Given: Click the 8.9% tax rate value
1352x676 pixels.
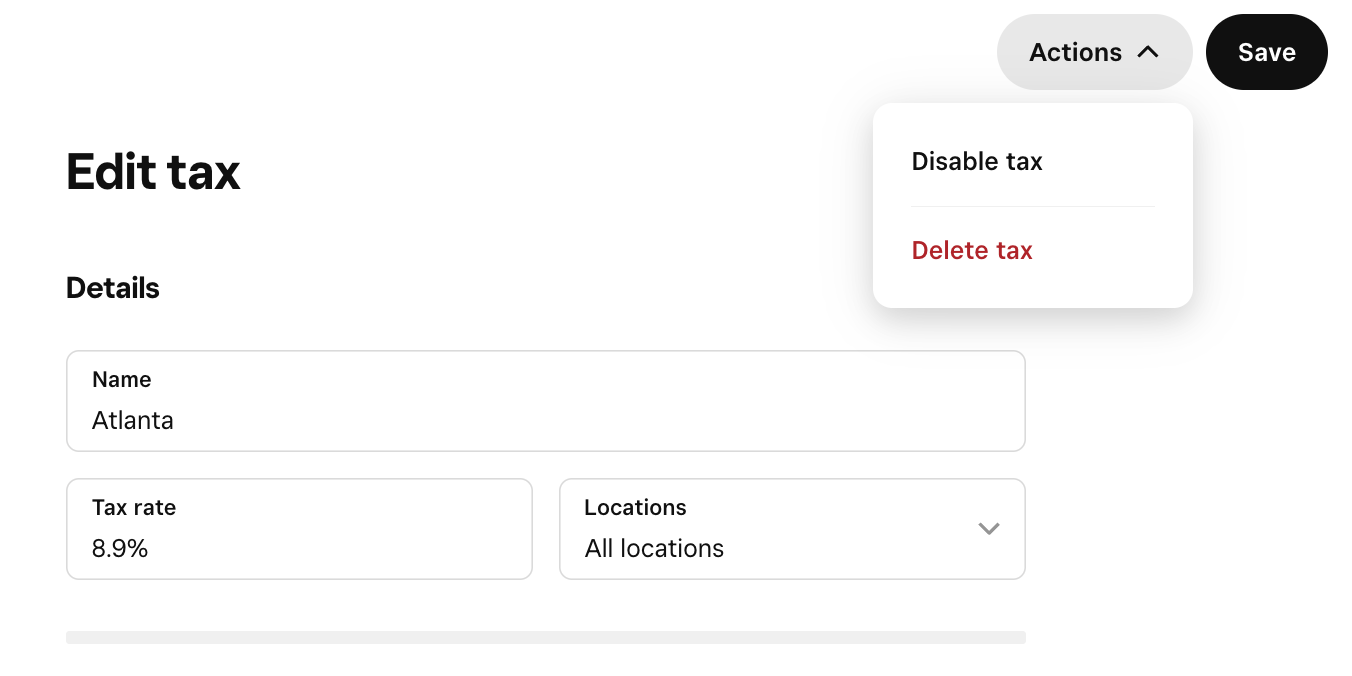Looking at the screenshot, I should tap(120, 549).
